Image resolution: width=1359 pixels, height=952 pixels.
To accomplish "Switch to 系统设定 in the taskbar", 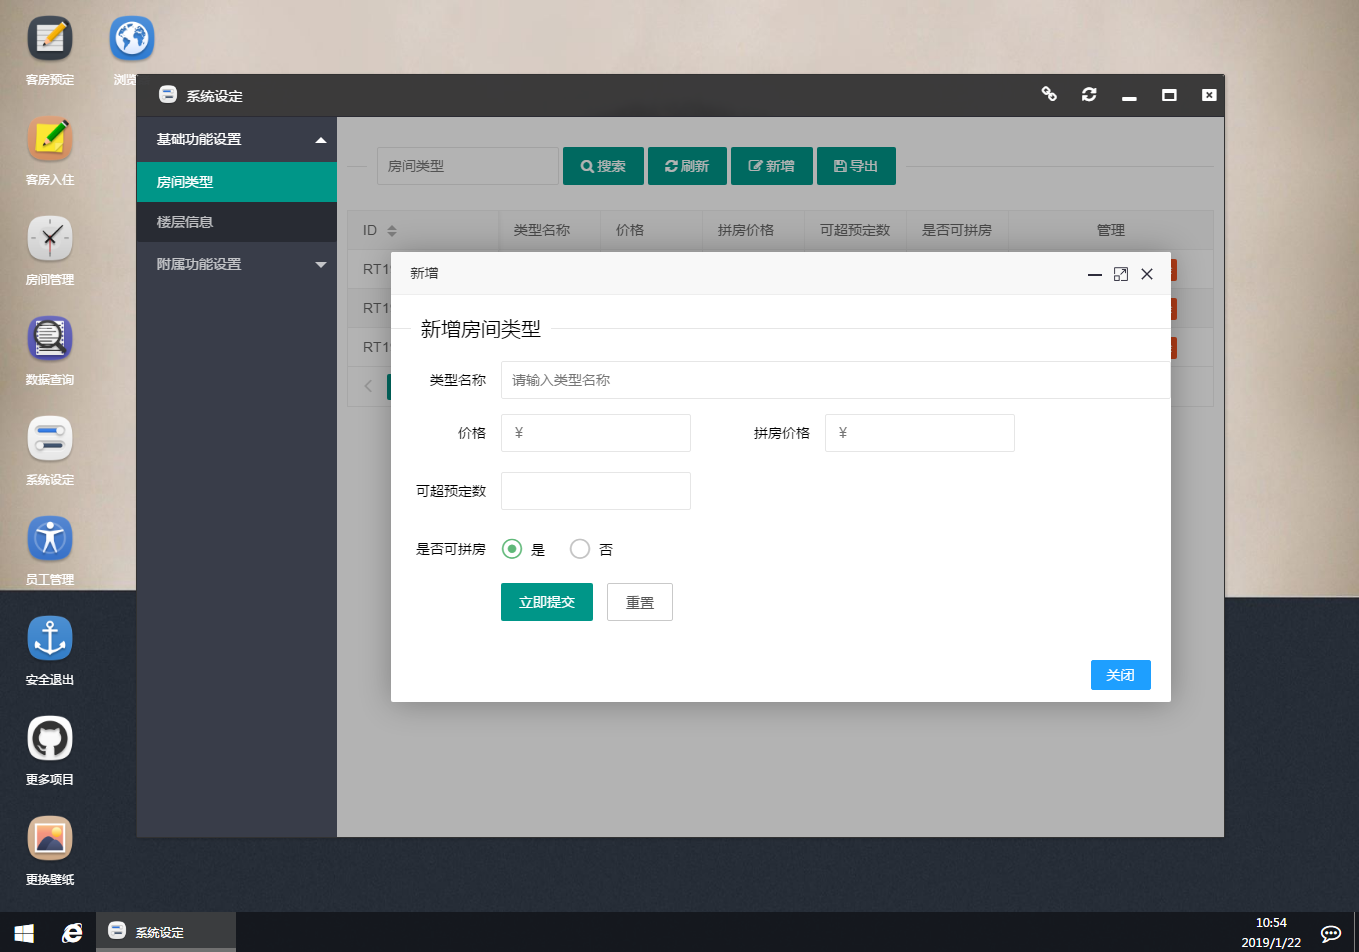I will (x=166, y=932).
